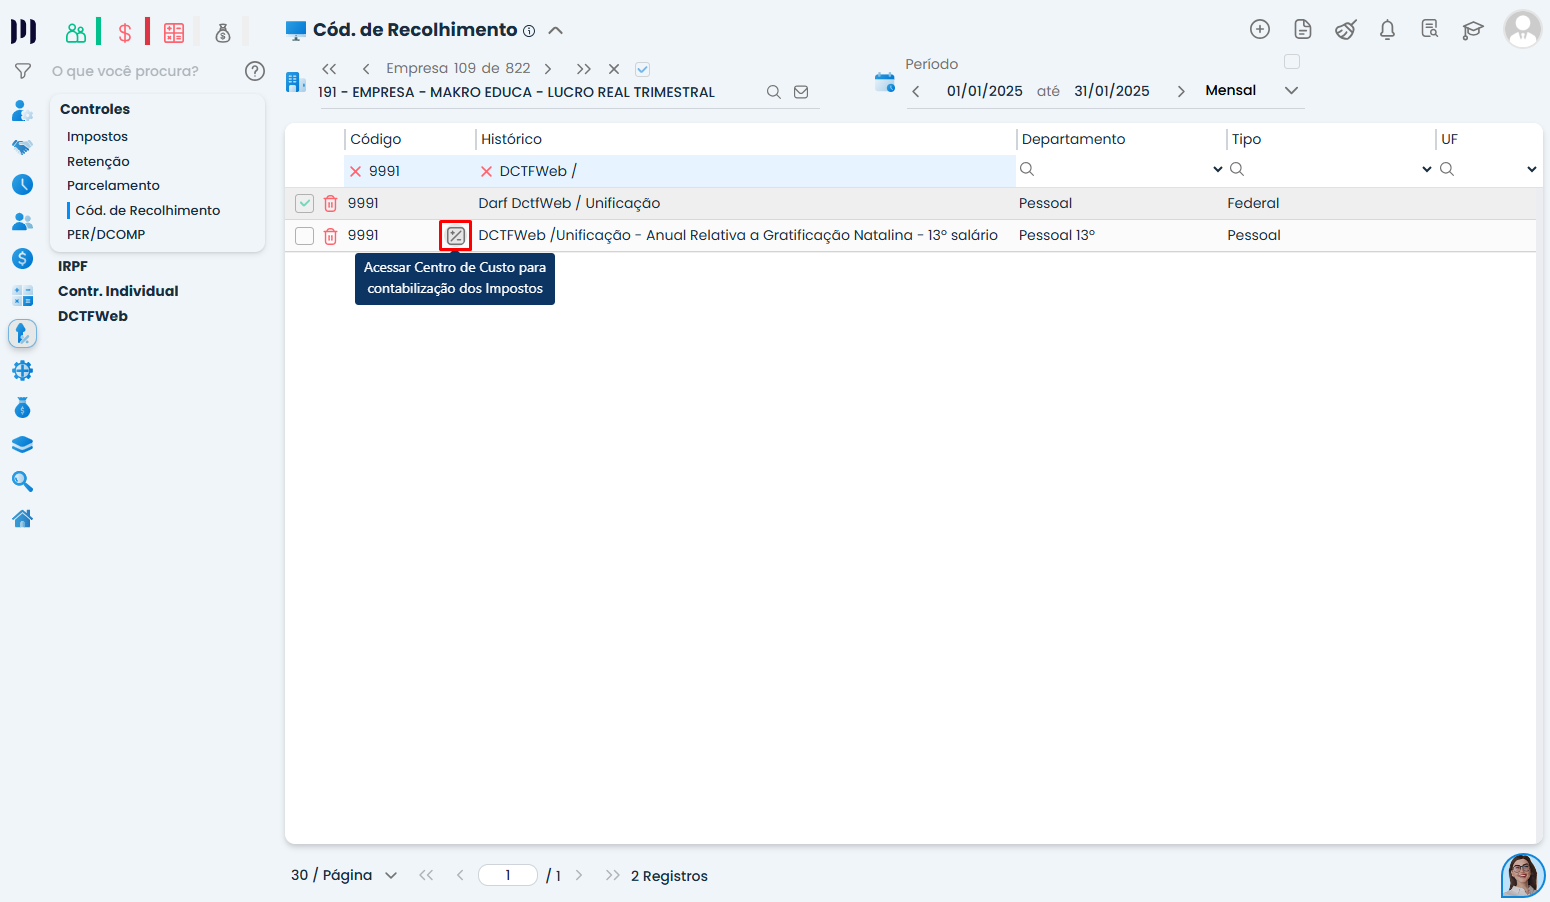Go to next company with the right arrow
Viewport: 1550px width, 902px height.
click(x=548, y=69)
